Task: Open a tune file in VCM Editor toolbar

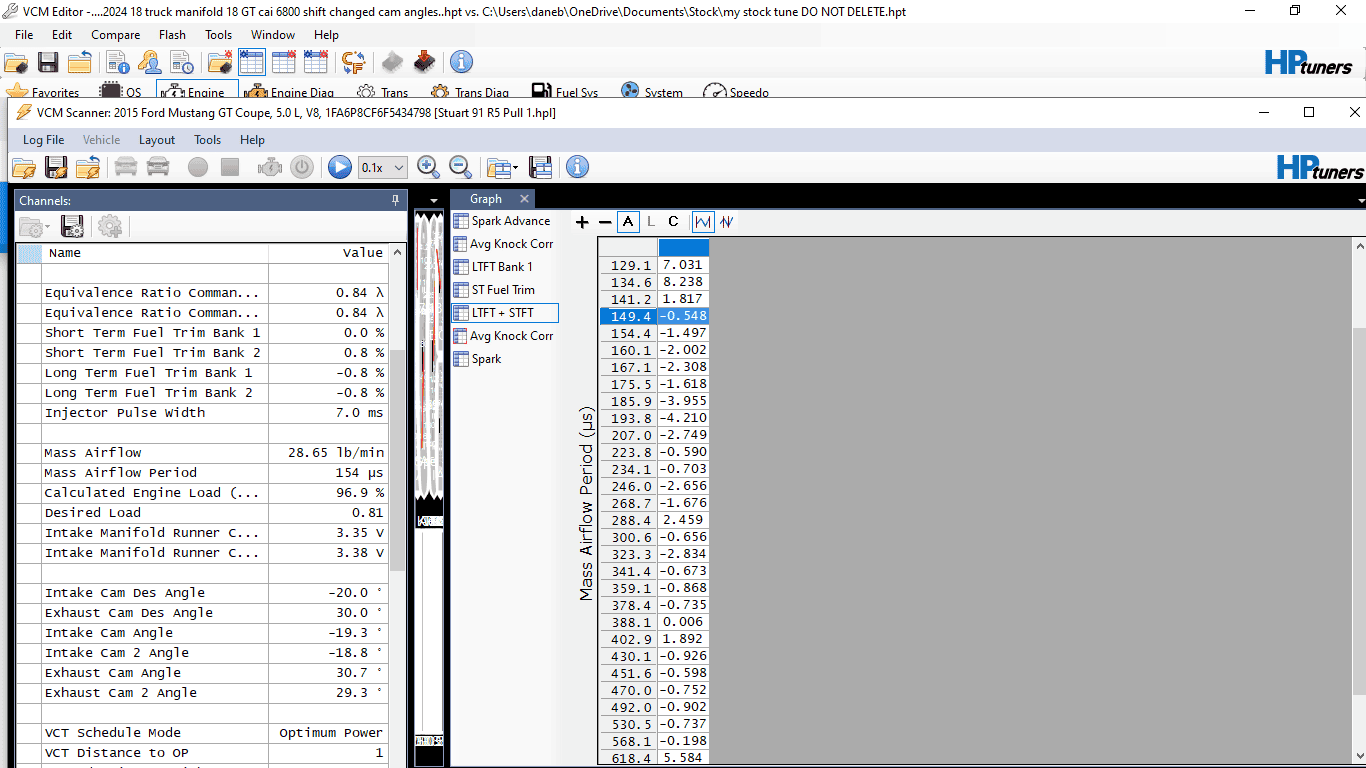Action: (15, 62)
